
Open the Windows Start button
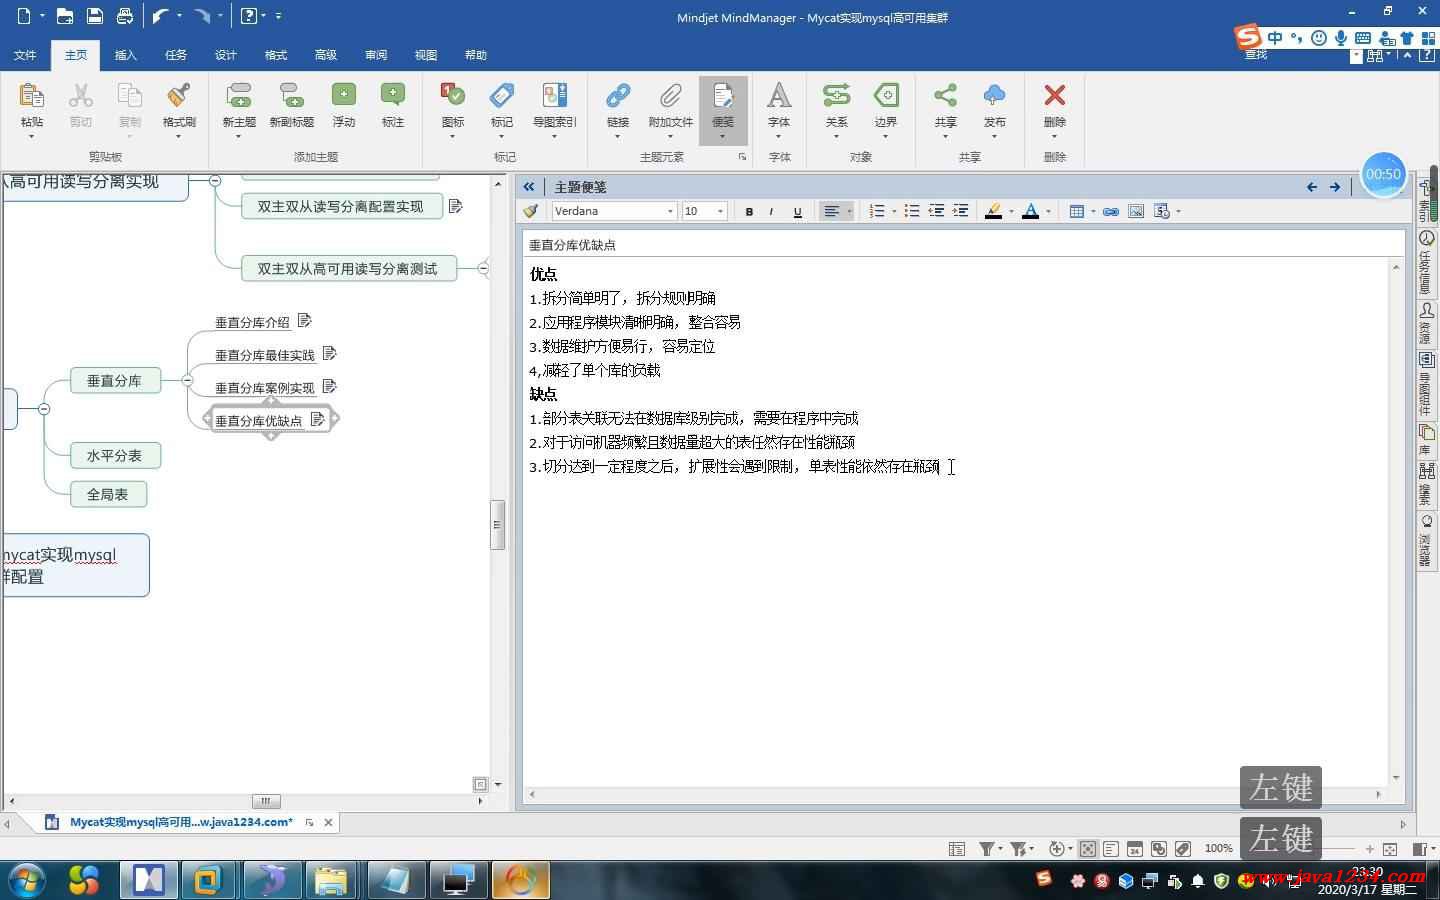tap(27, 880)
